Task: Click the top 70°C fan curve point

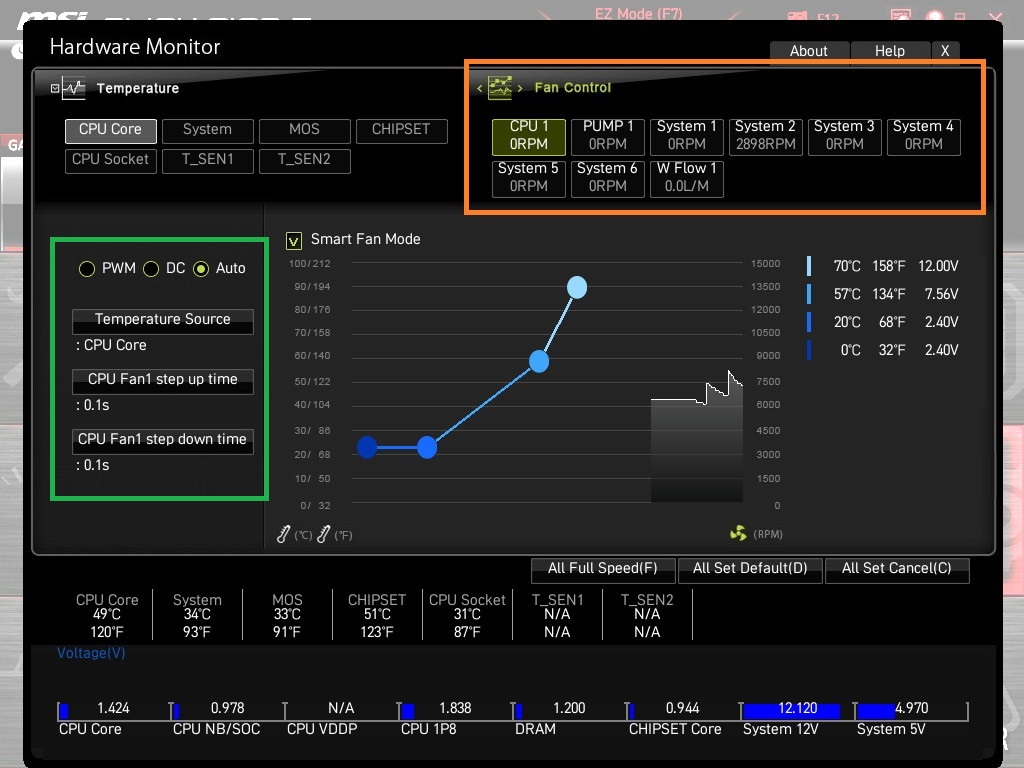Action: coord(577,287)
